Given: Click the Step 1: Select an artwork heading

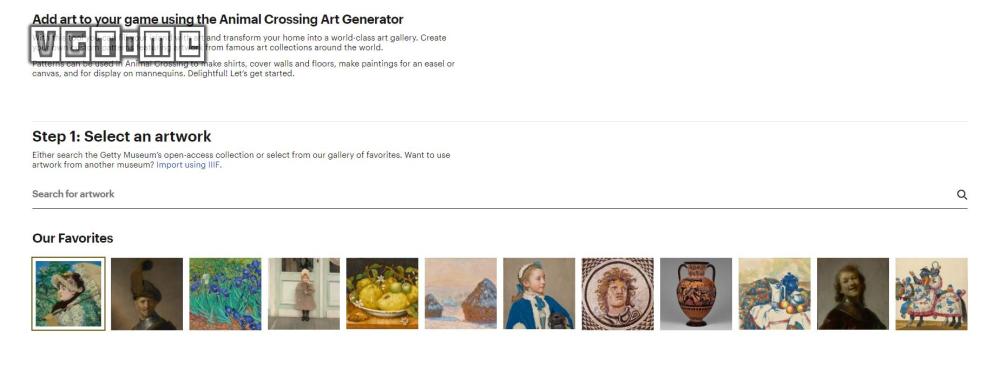Looking at the screenshot, I should [x=121, y=137].
